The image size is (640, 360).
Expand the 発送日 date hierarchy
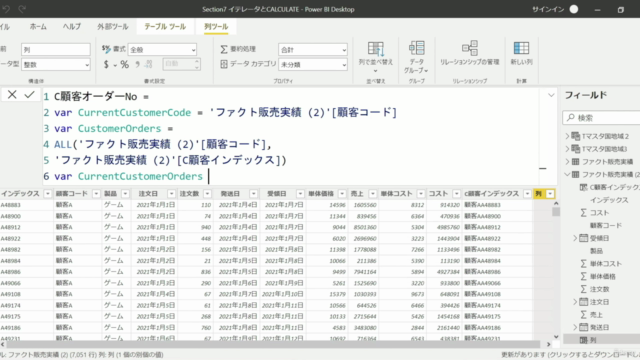(575, 327)
